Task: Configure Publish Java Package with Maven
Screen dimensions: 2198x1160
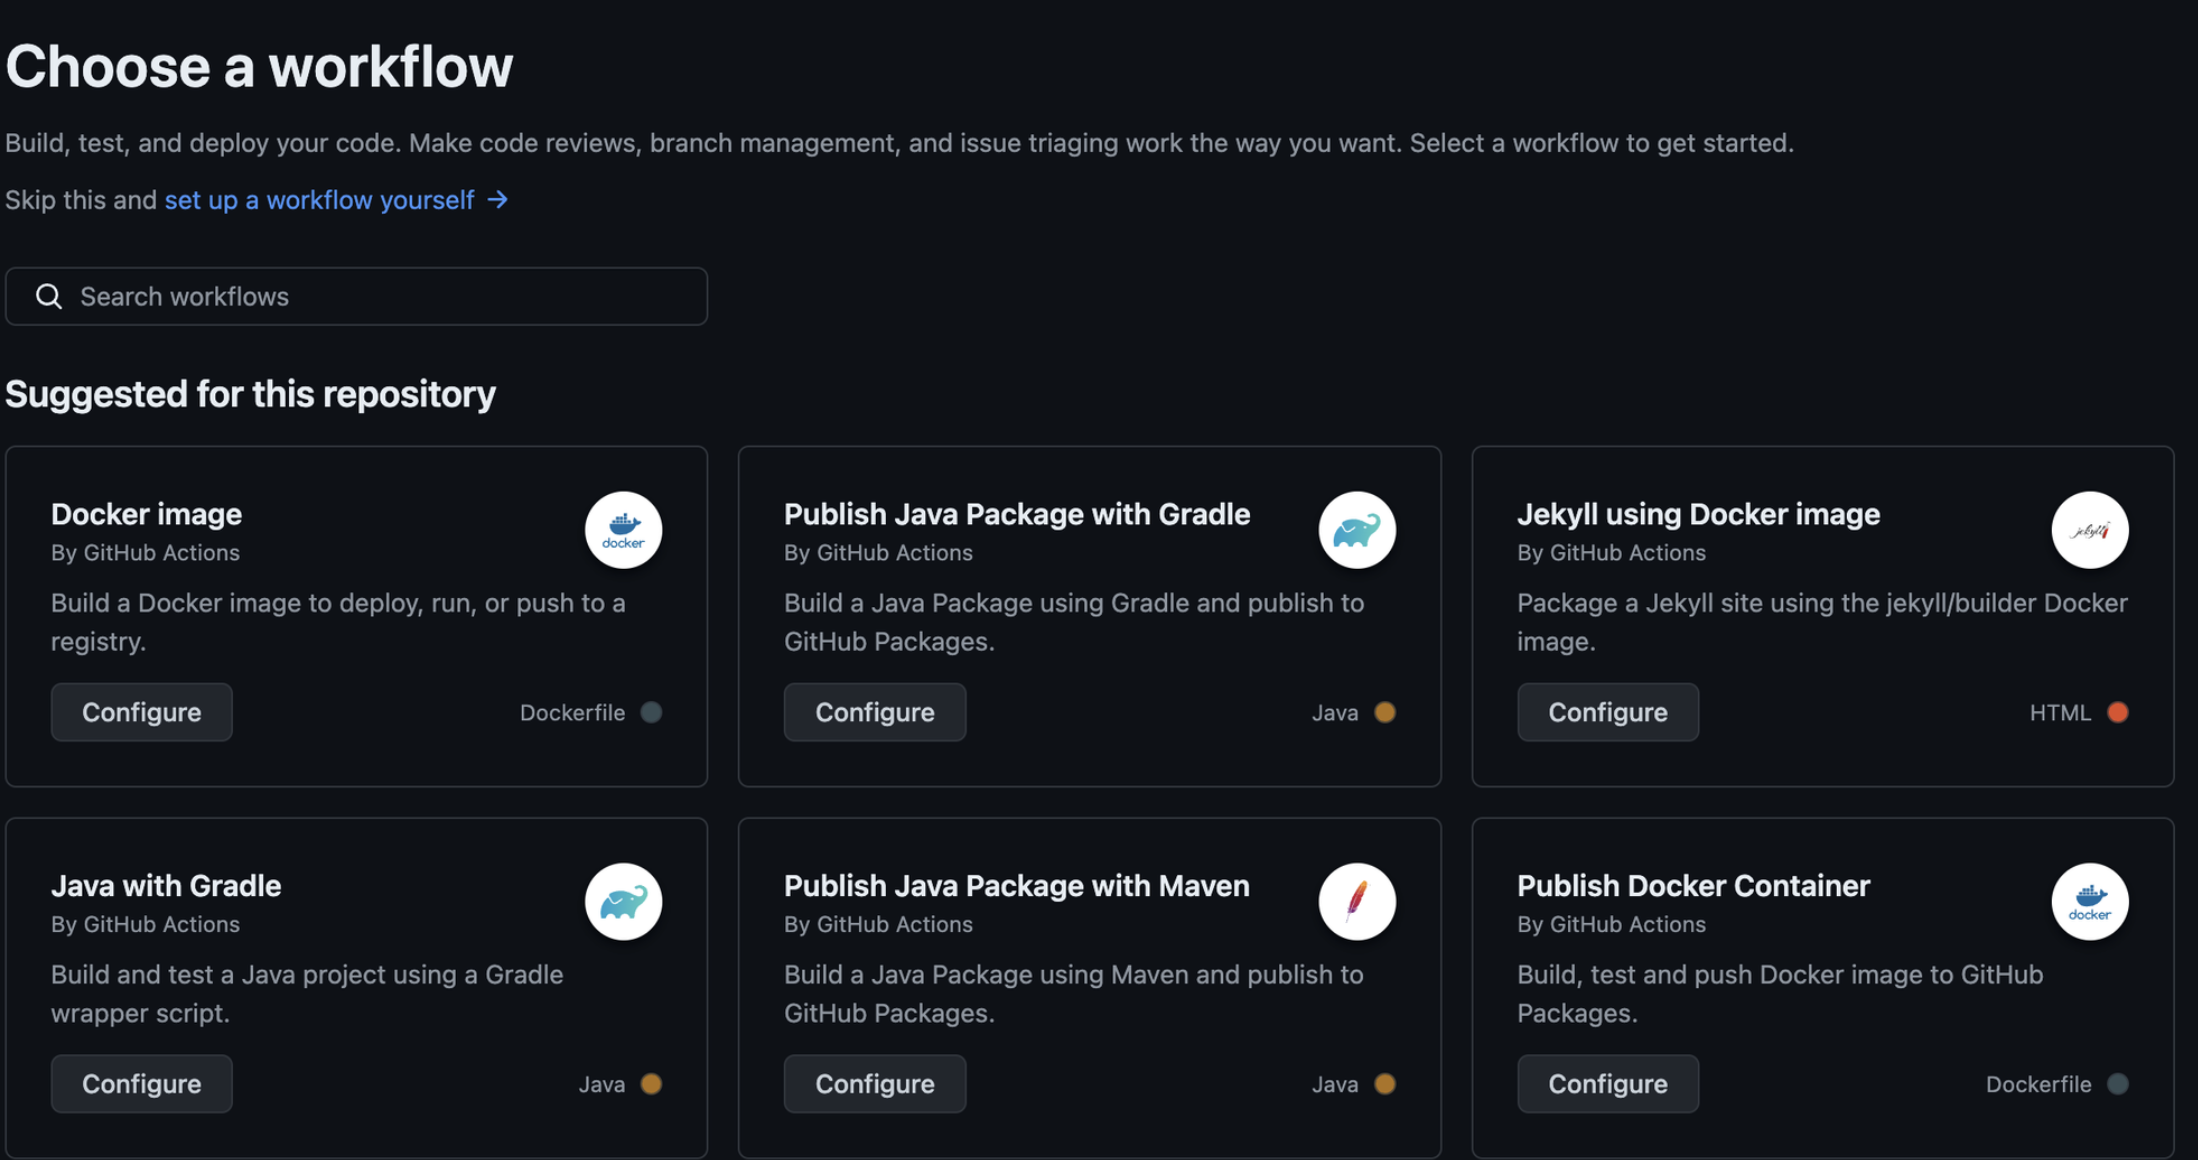Action: point(874,1084)
